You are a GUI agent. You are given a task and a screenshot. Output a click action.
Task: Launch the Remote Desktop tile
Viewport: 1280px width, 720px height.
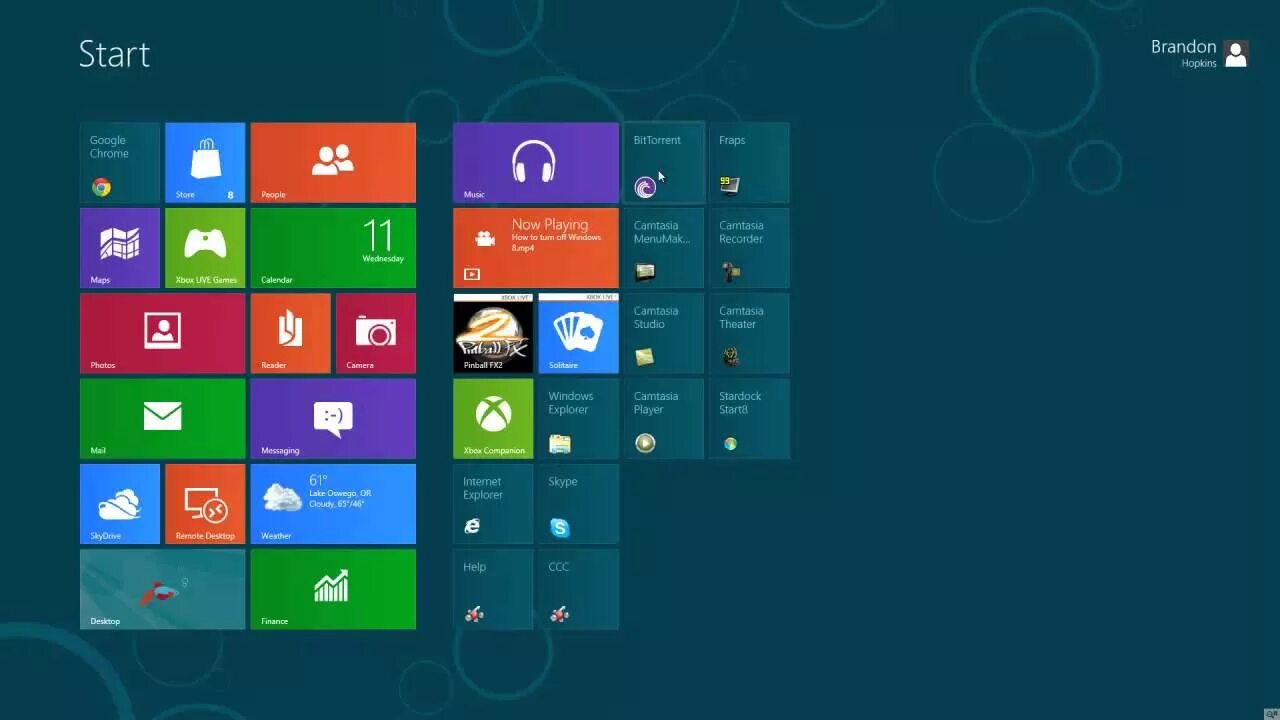tap(205, 504)
